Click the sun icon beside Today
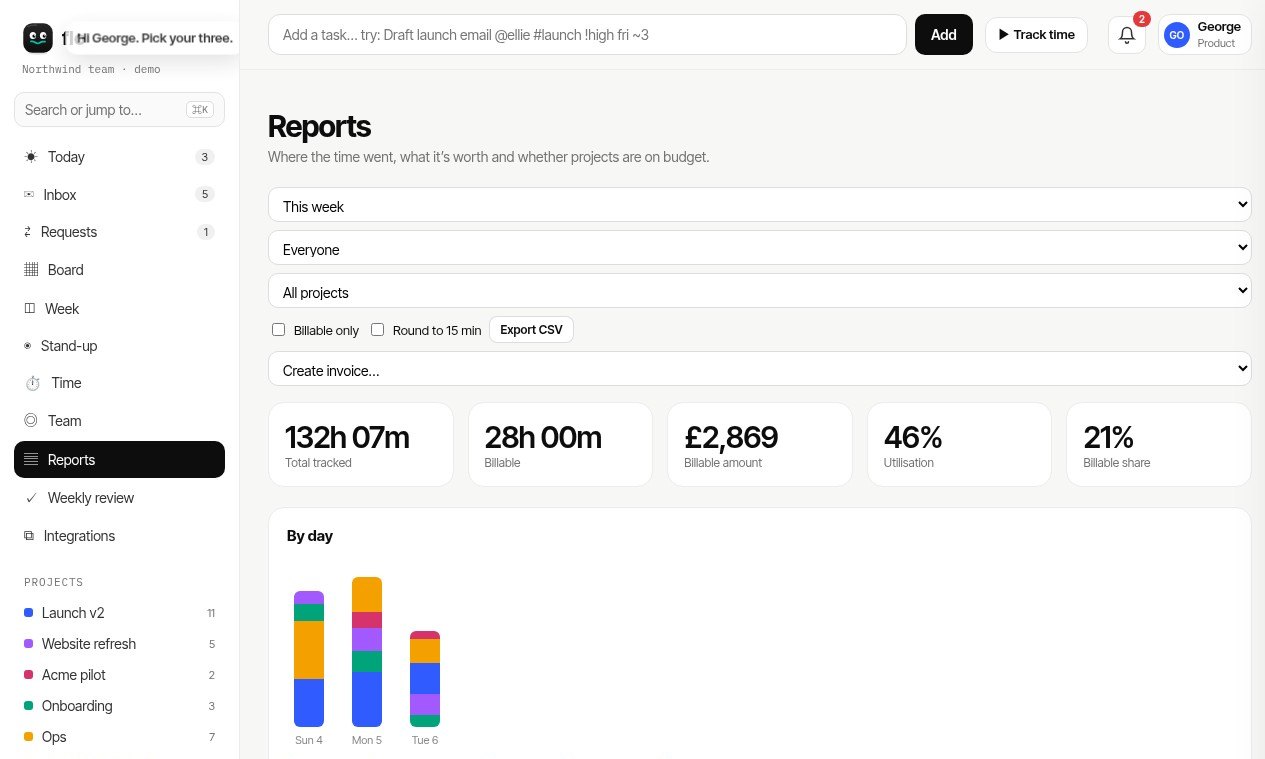This screenshot has width=1265, height=759. tap(31, 157)
